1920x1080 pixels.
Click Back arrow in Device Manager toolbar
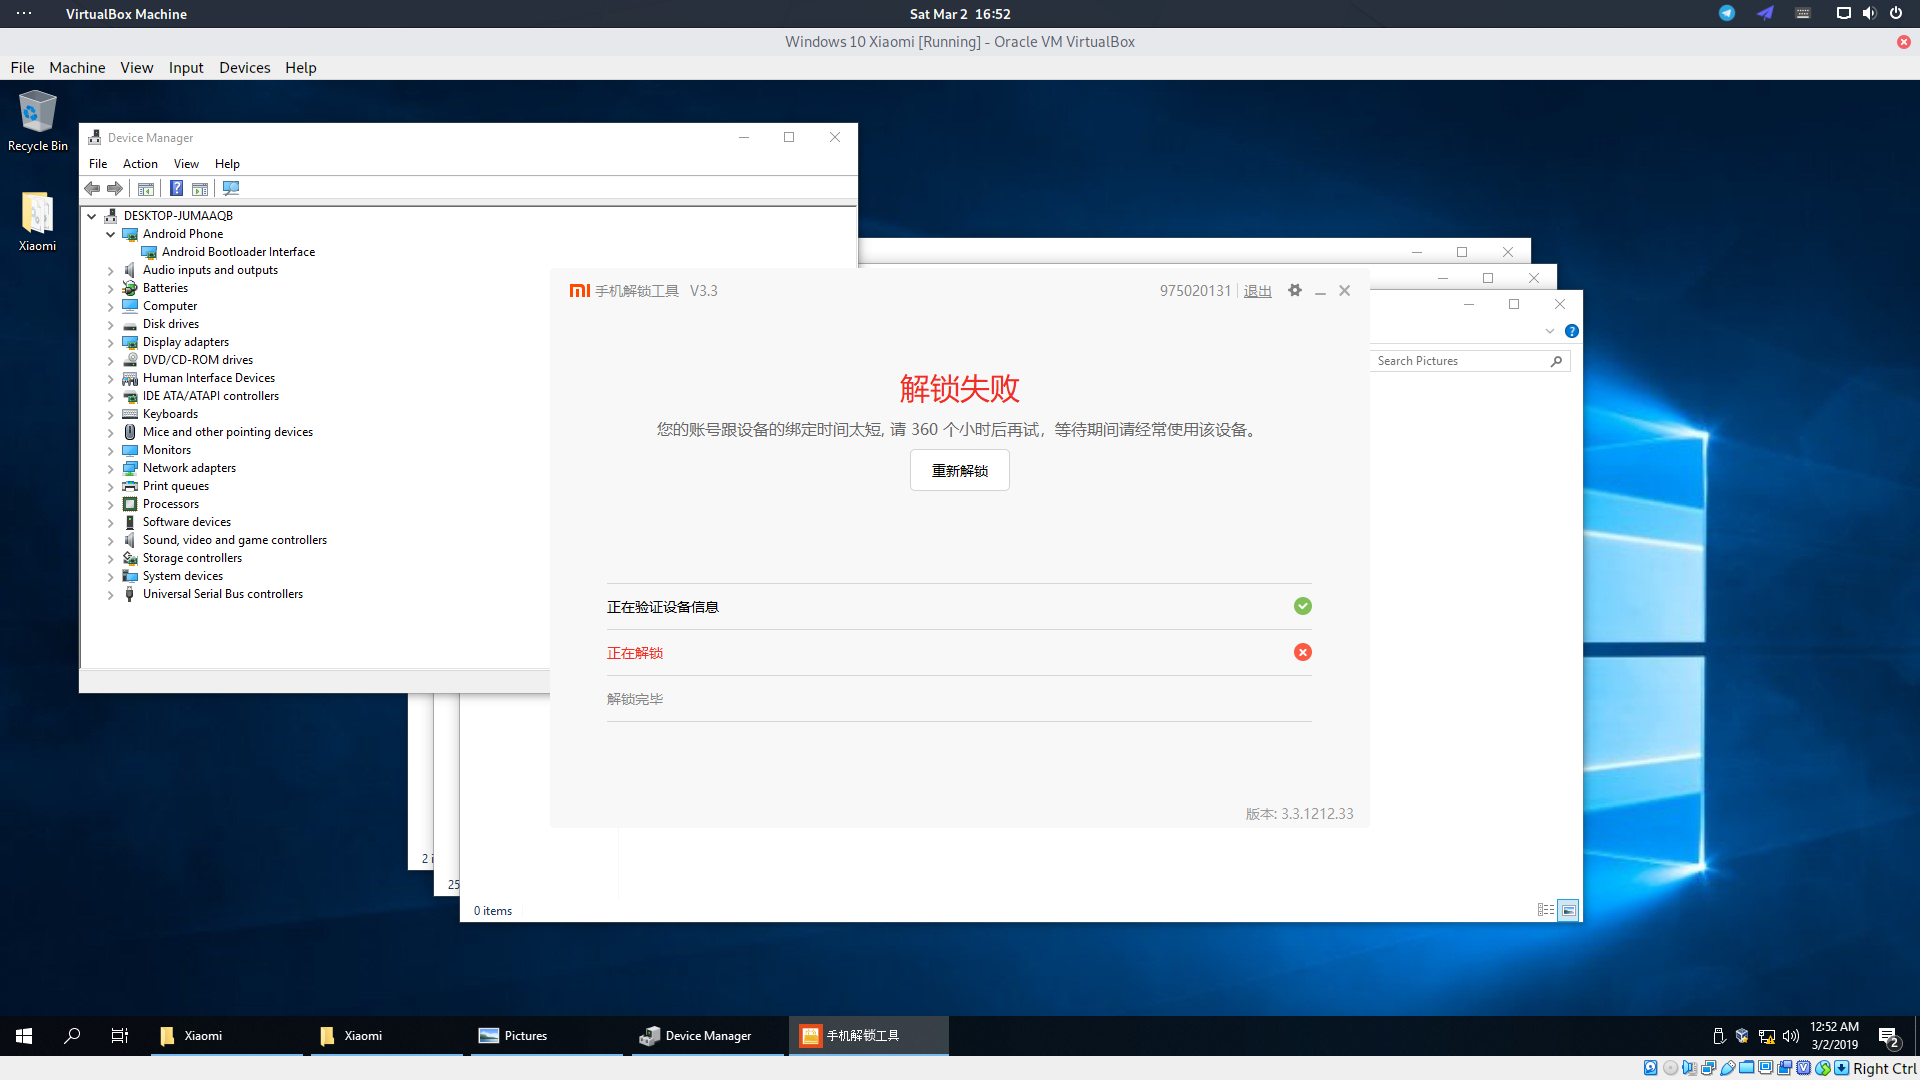92,188
